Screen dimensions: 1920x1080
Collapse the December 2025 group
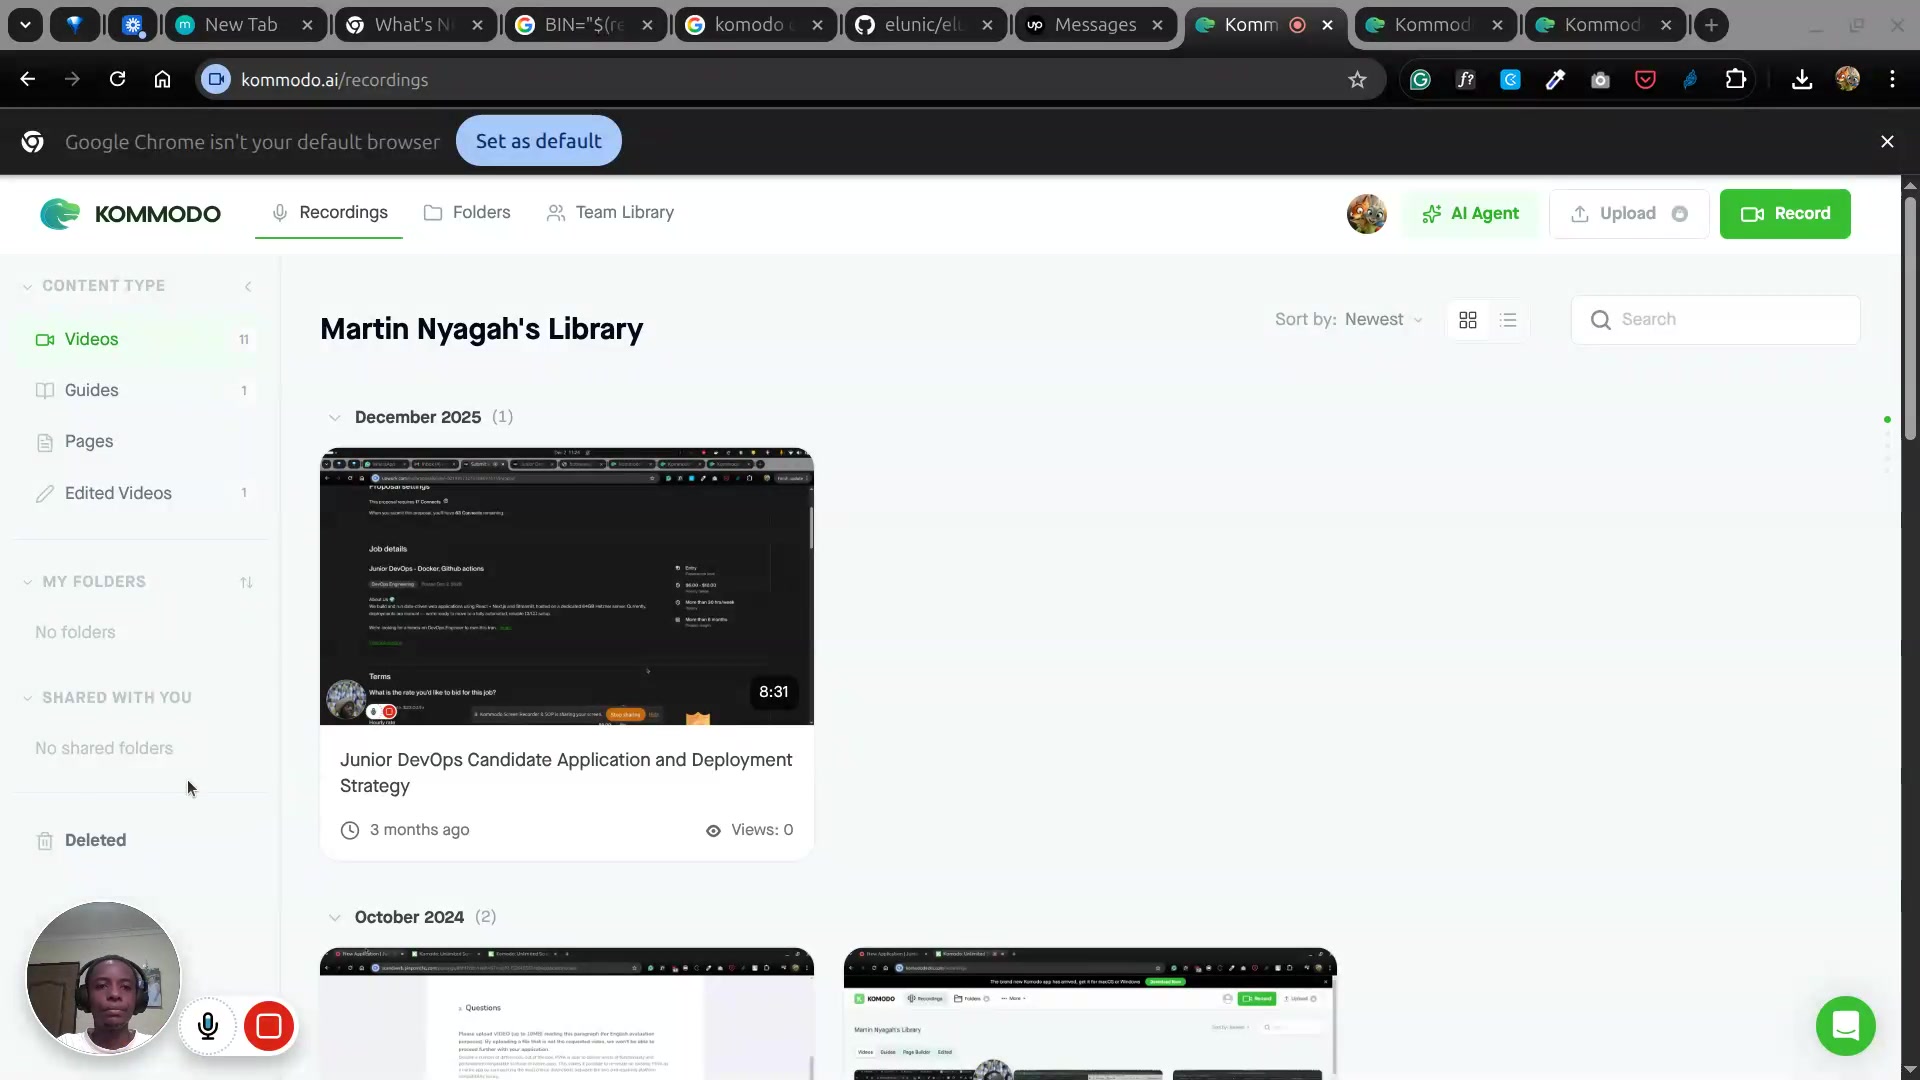click(x=335, y=417)
